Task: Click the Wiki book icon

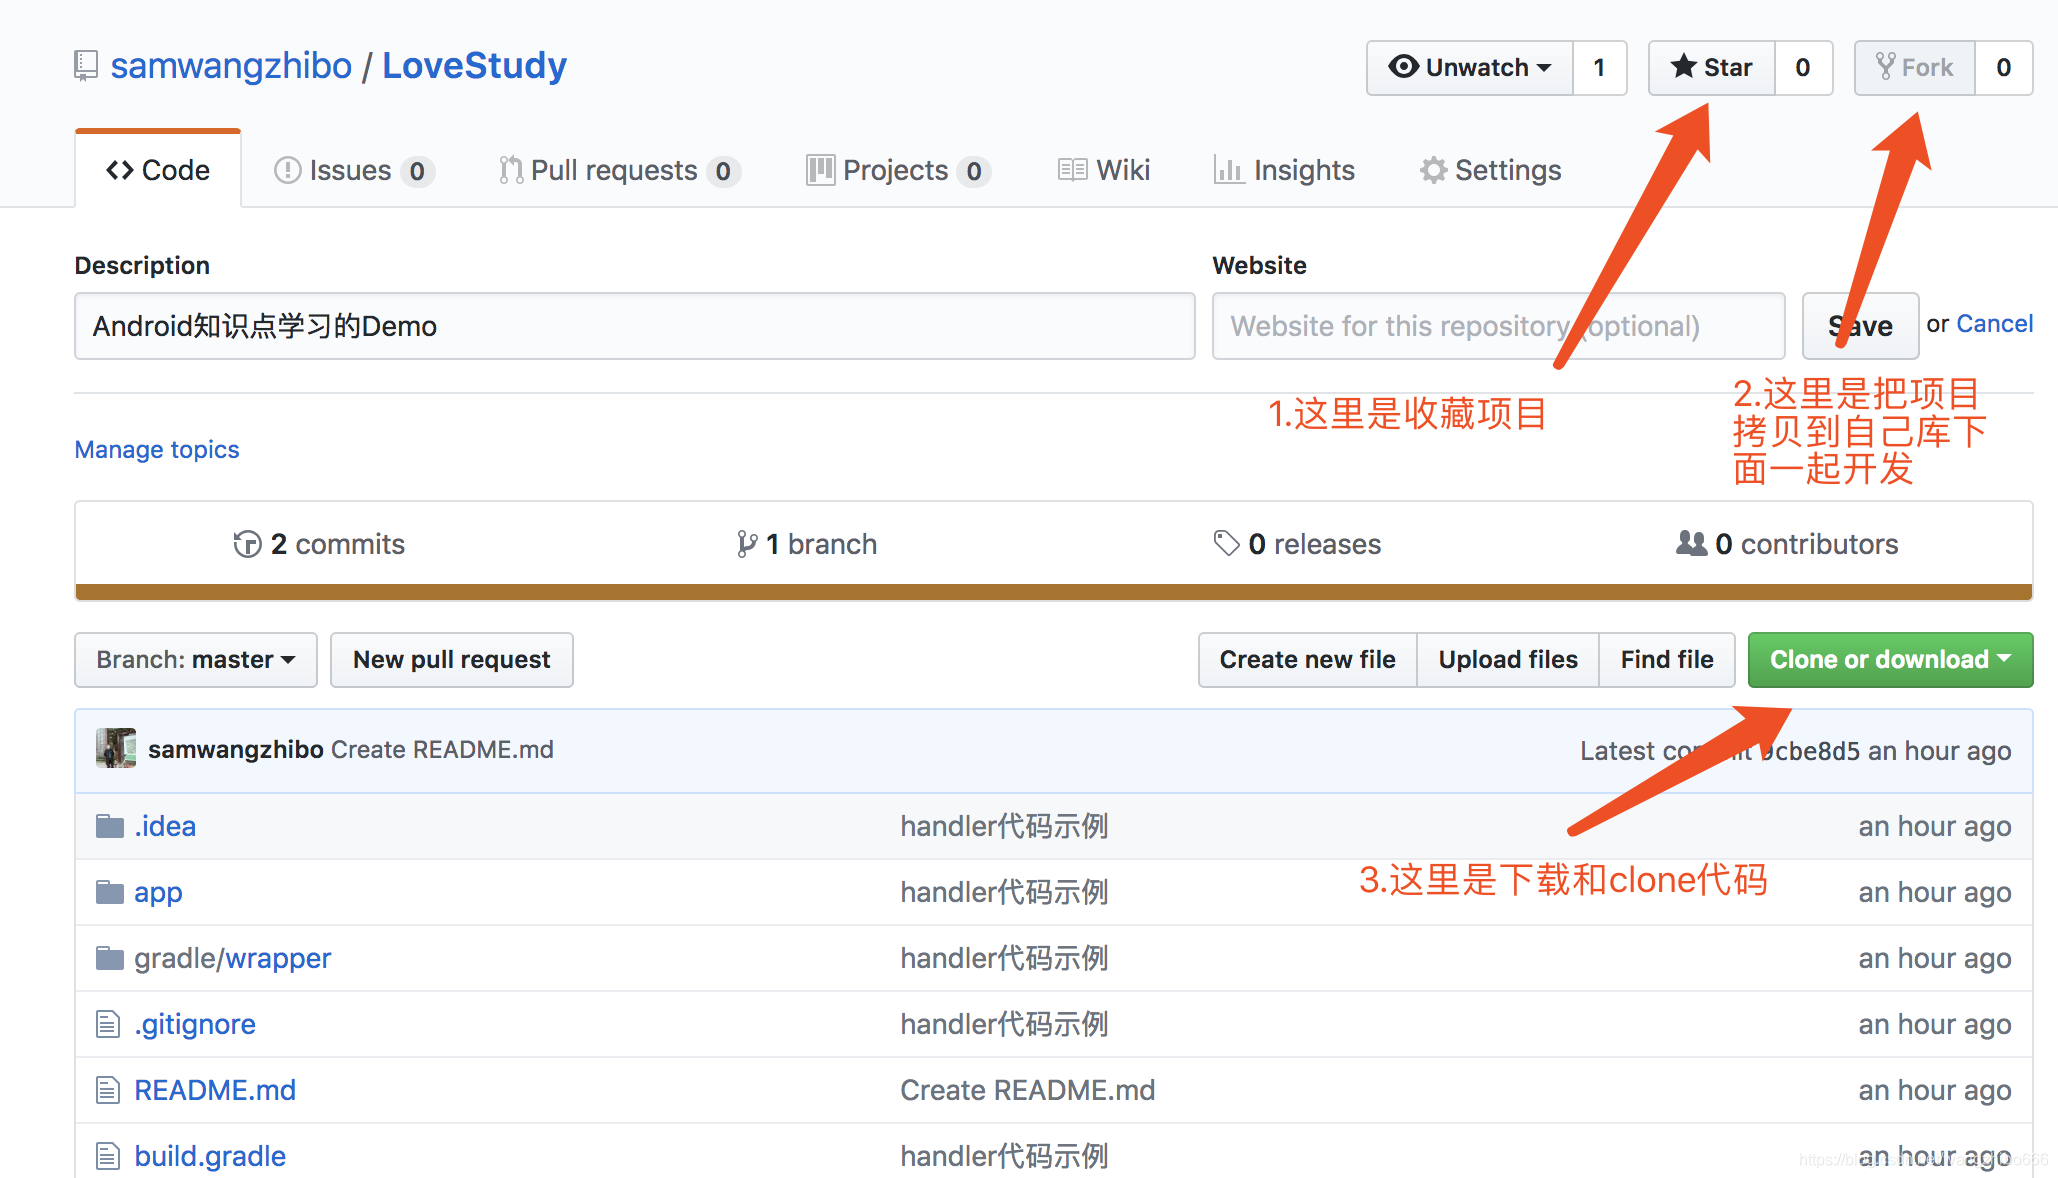Action: 1073,170
